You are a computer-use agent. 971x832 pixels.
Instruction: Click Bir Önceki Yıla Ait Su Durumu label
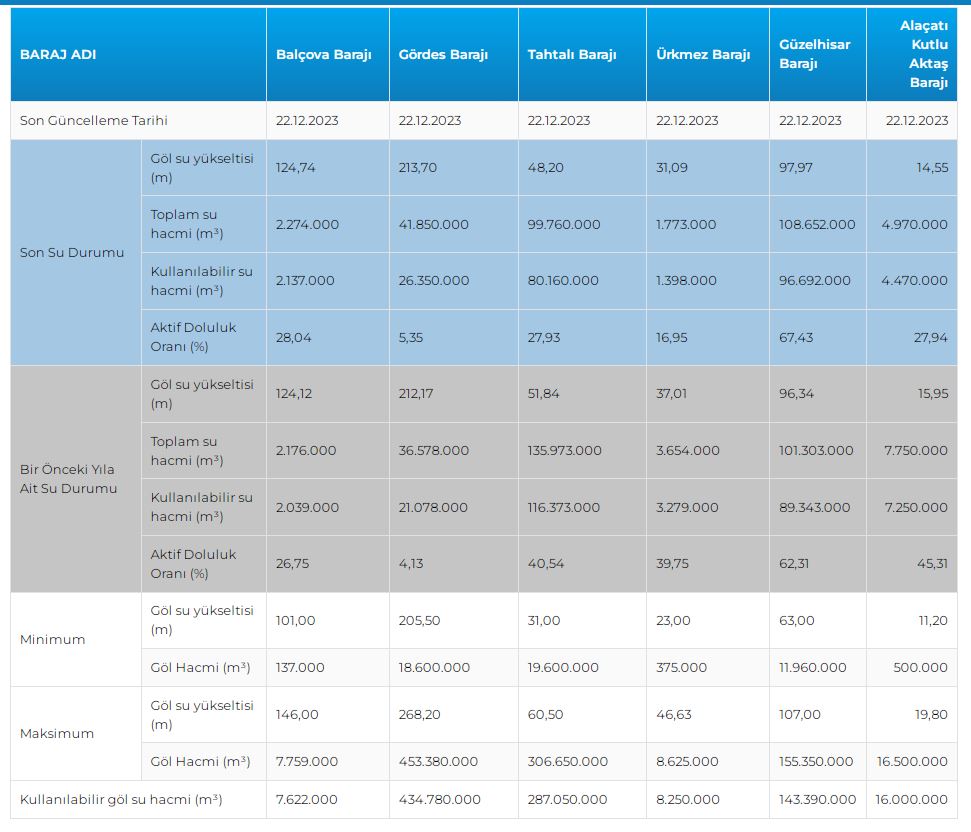point(68,479)
